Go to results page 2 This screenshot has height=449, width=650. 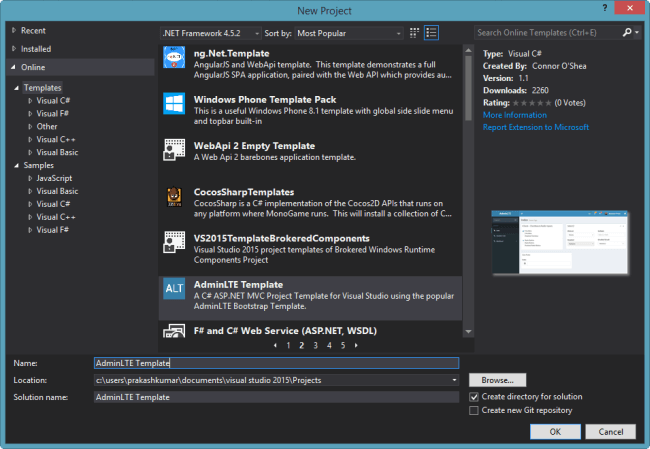[x=302, y=345]
